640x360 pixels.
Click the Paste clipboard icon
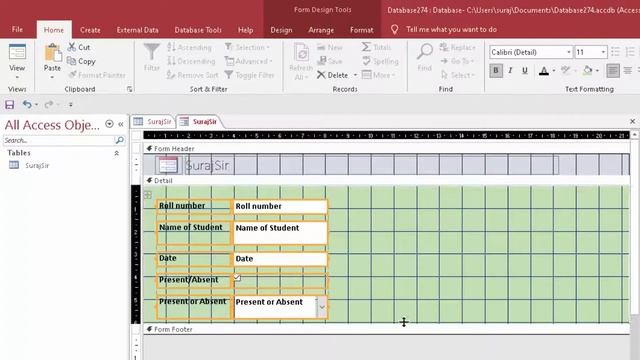(x=52, y=53)
